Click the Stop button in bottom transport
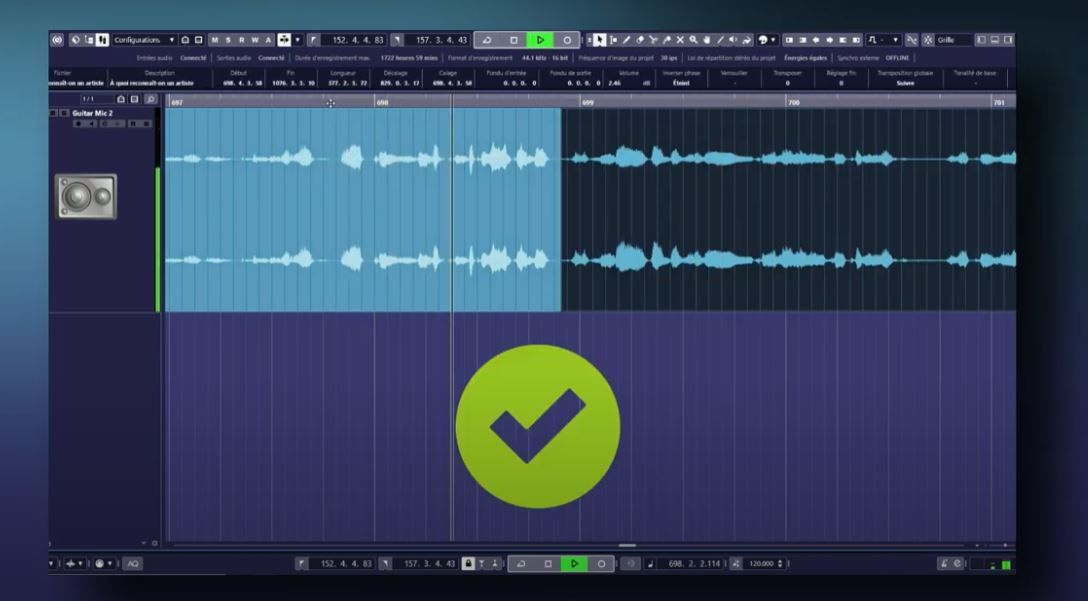The image size is (1088, 601). 547,564
